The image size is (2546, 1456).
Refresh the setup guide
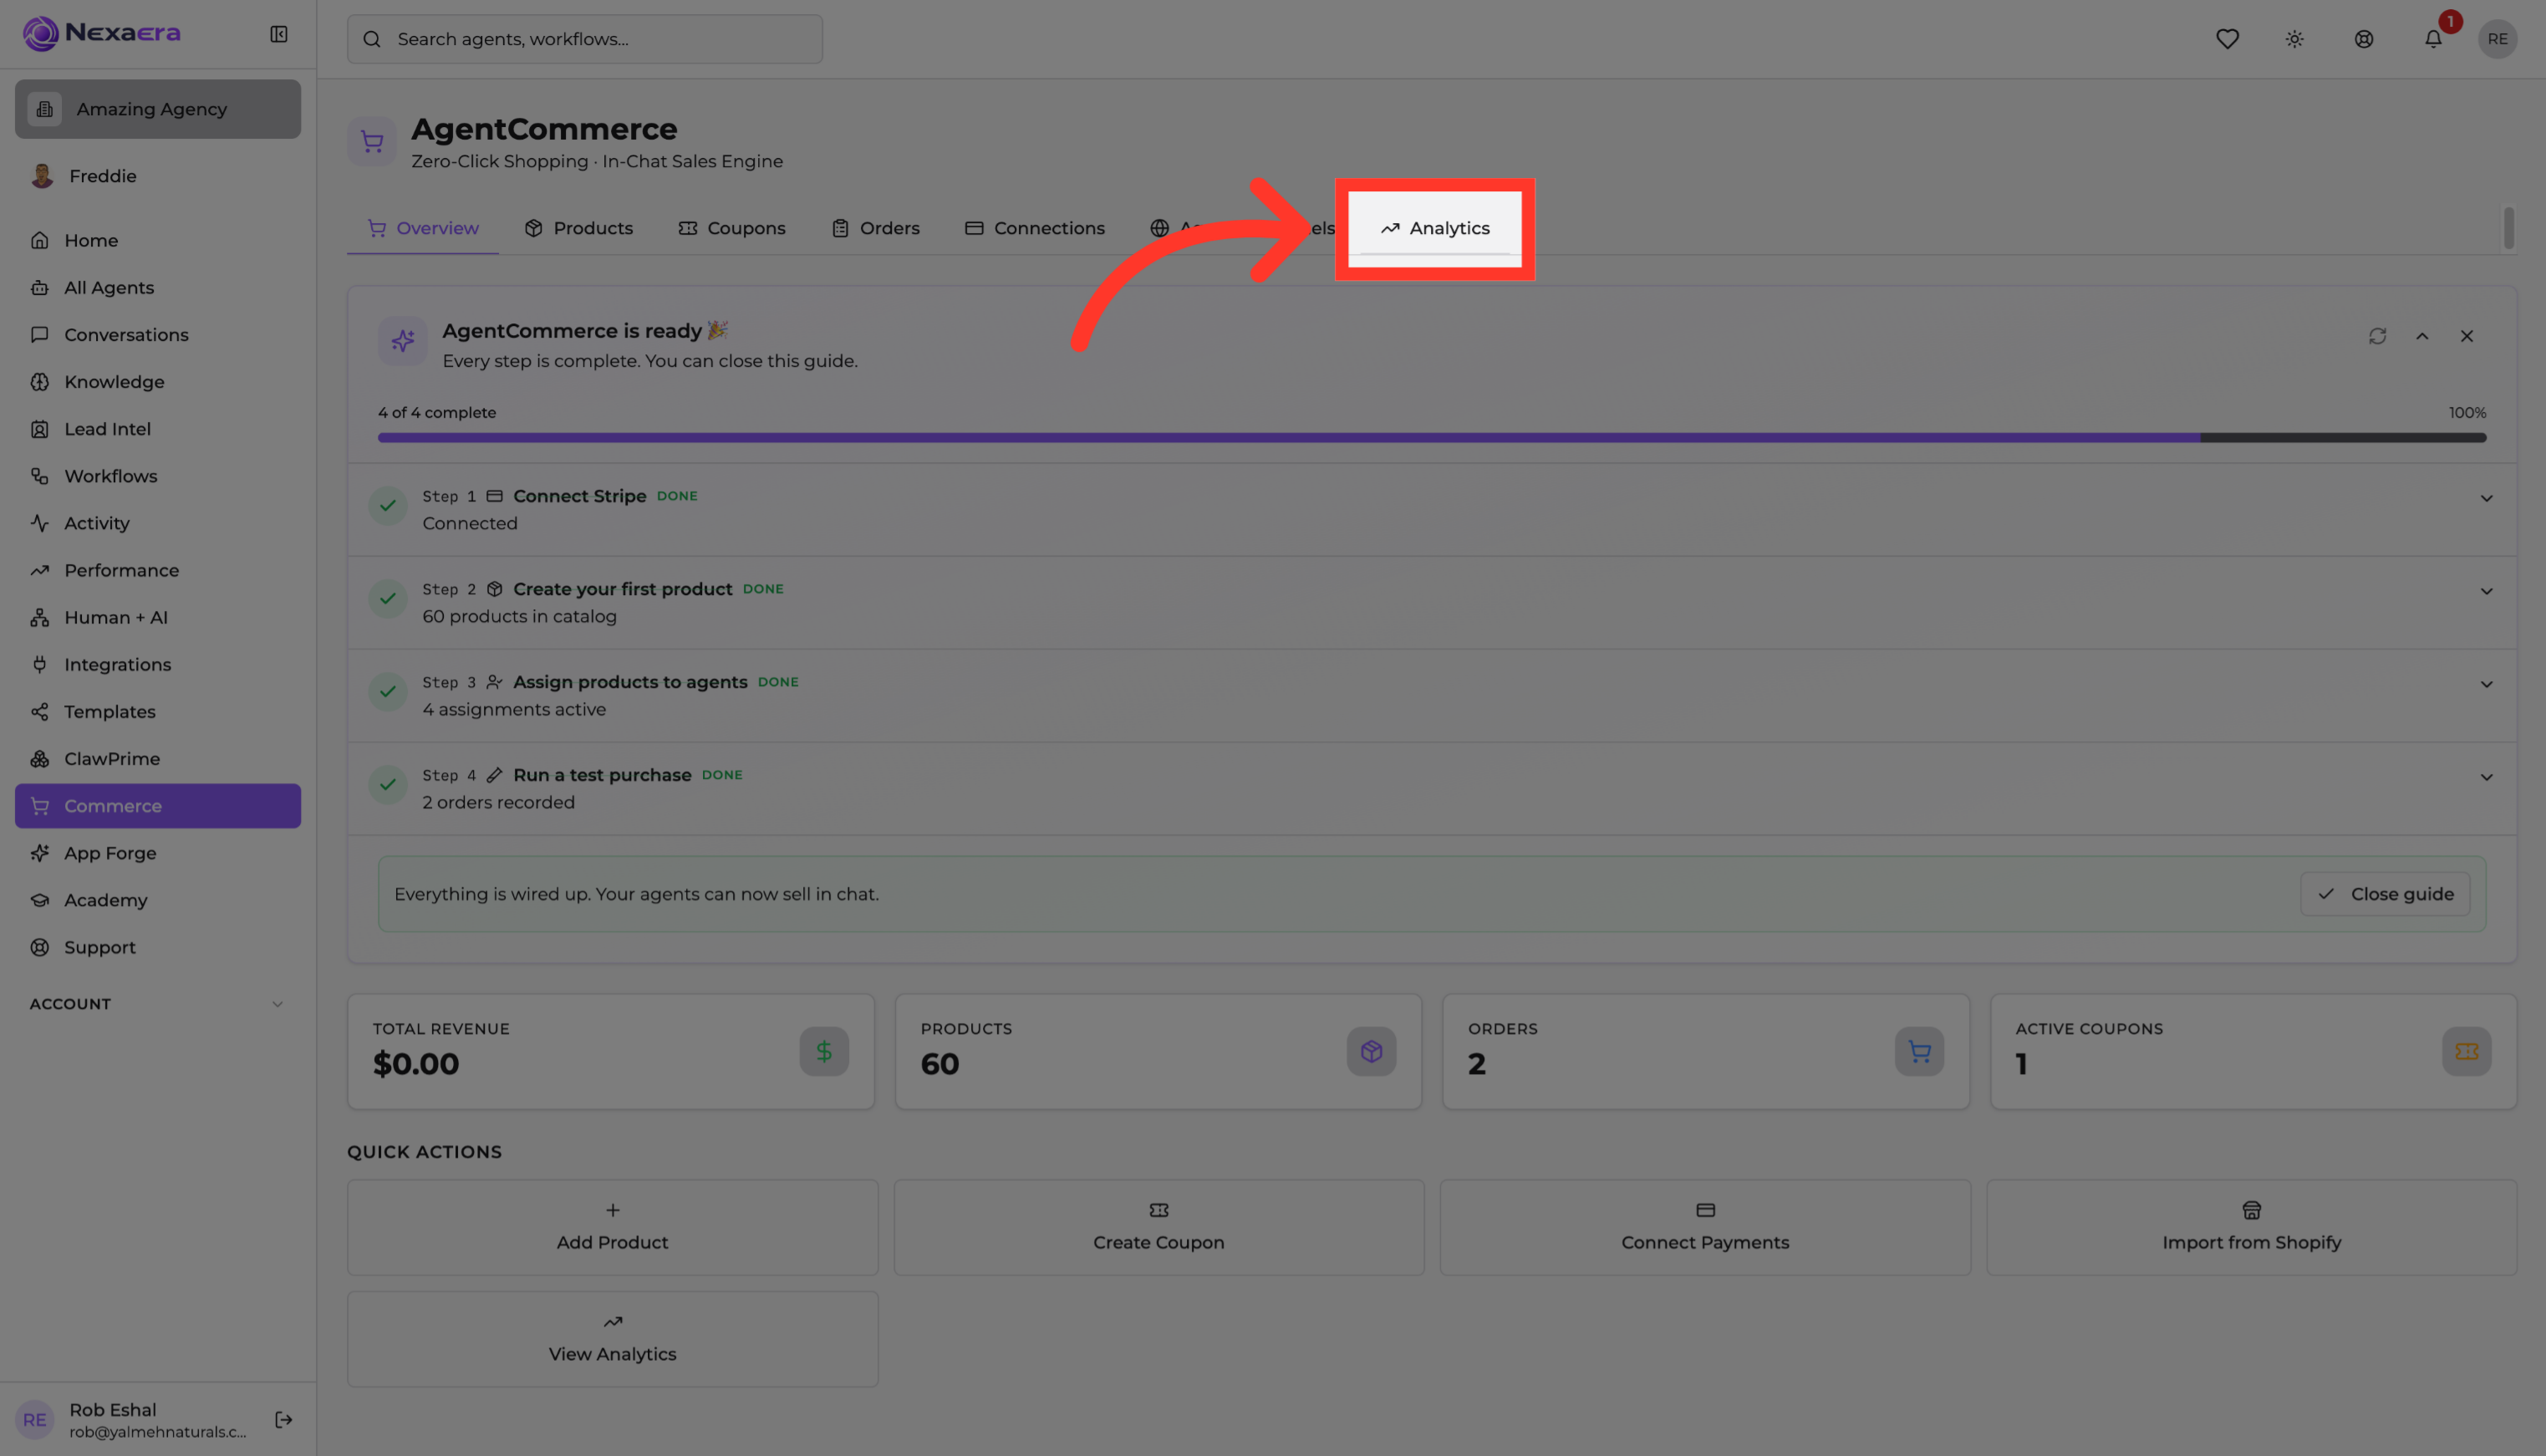pos(2377,336)
